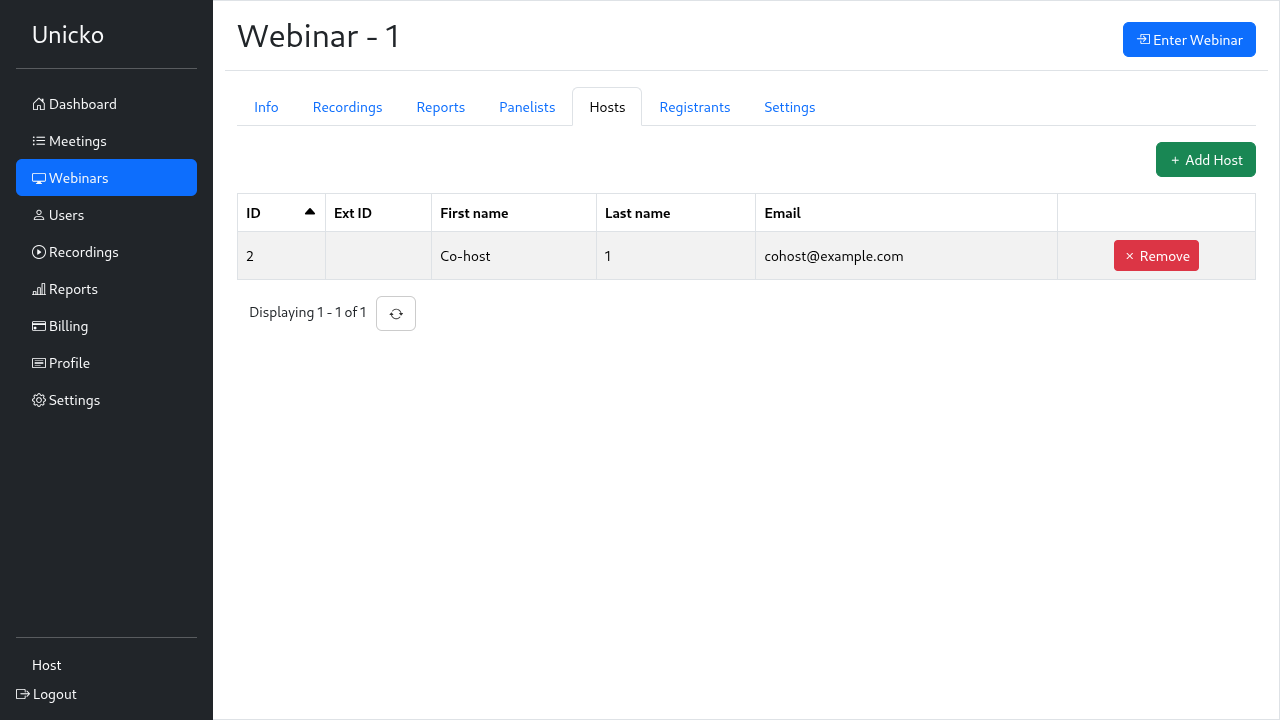This screenshot has height=720, width=1280.
Task: Click the Logout arrow icon
Action: point(23,694)
